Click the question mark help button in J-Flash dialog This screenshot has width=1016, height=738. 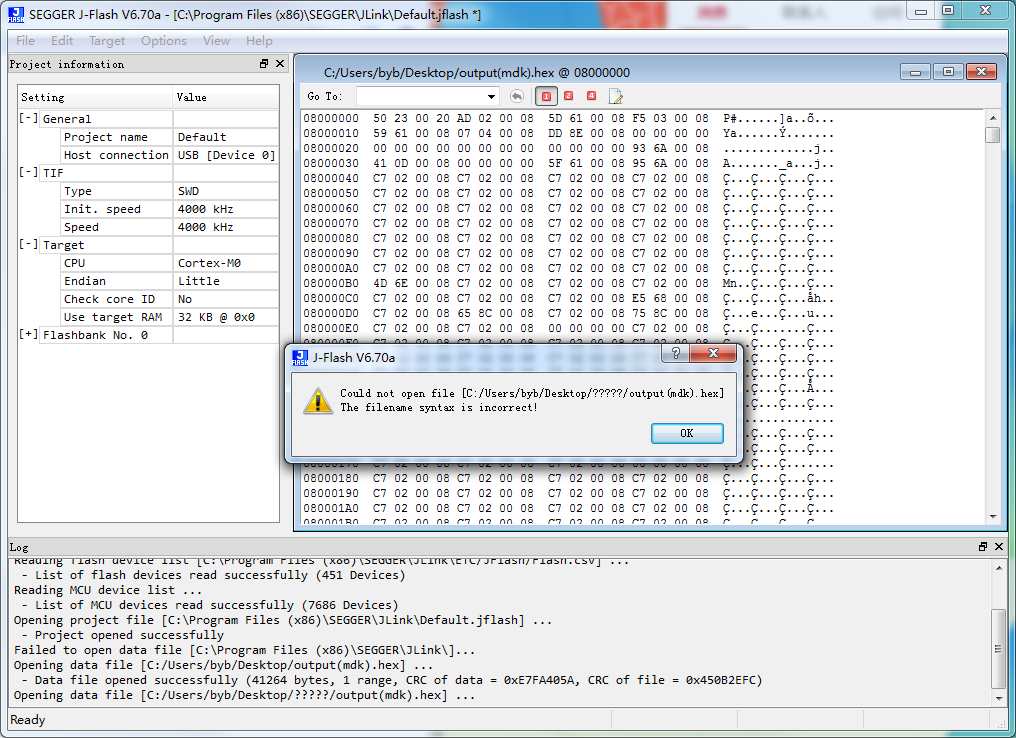pyautogui.click(x=676, y=353)
